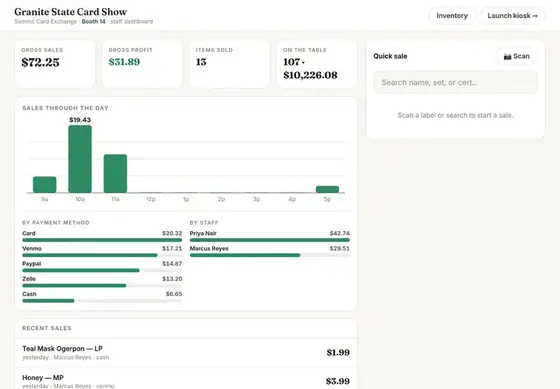
Task: Select the Gross Profit $31.89 value
Action: (124, 62)
